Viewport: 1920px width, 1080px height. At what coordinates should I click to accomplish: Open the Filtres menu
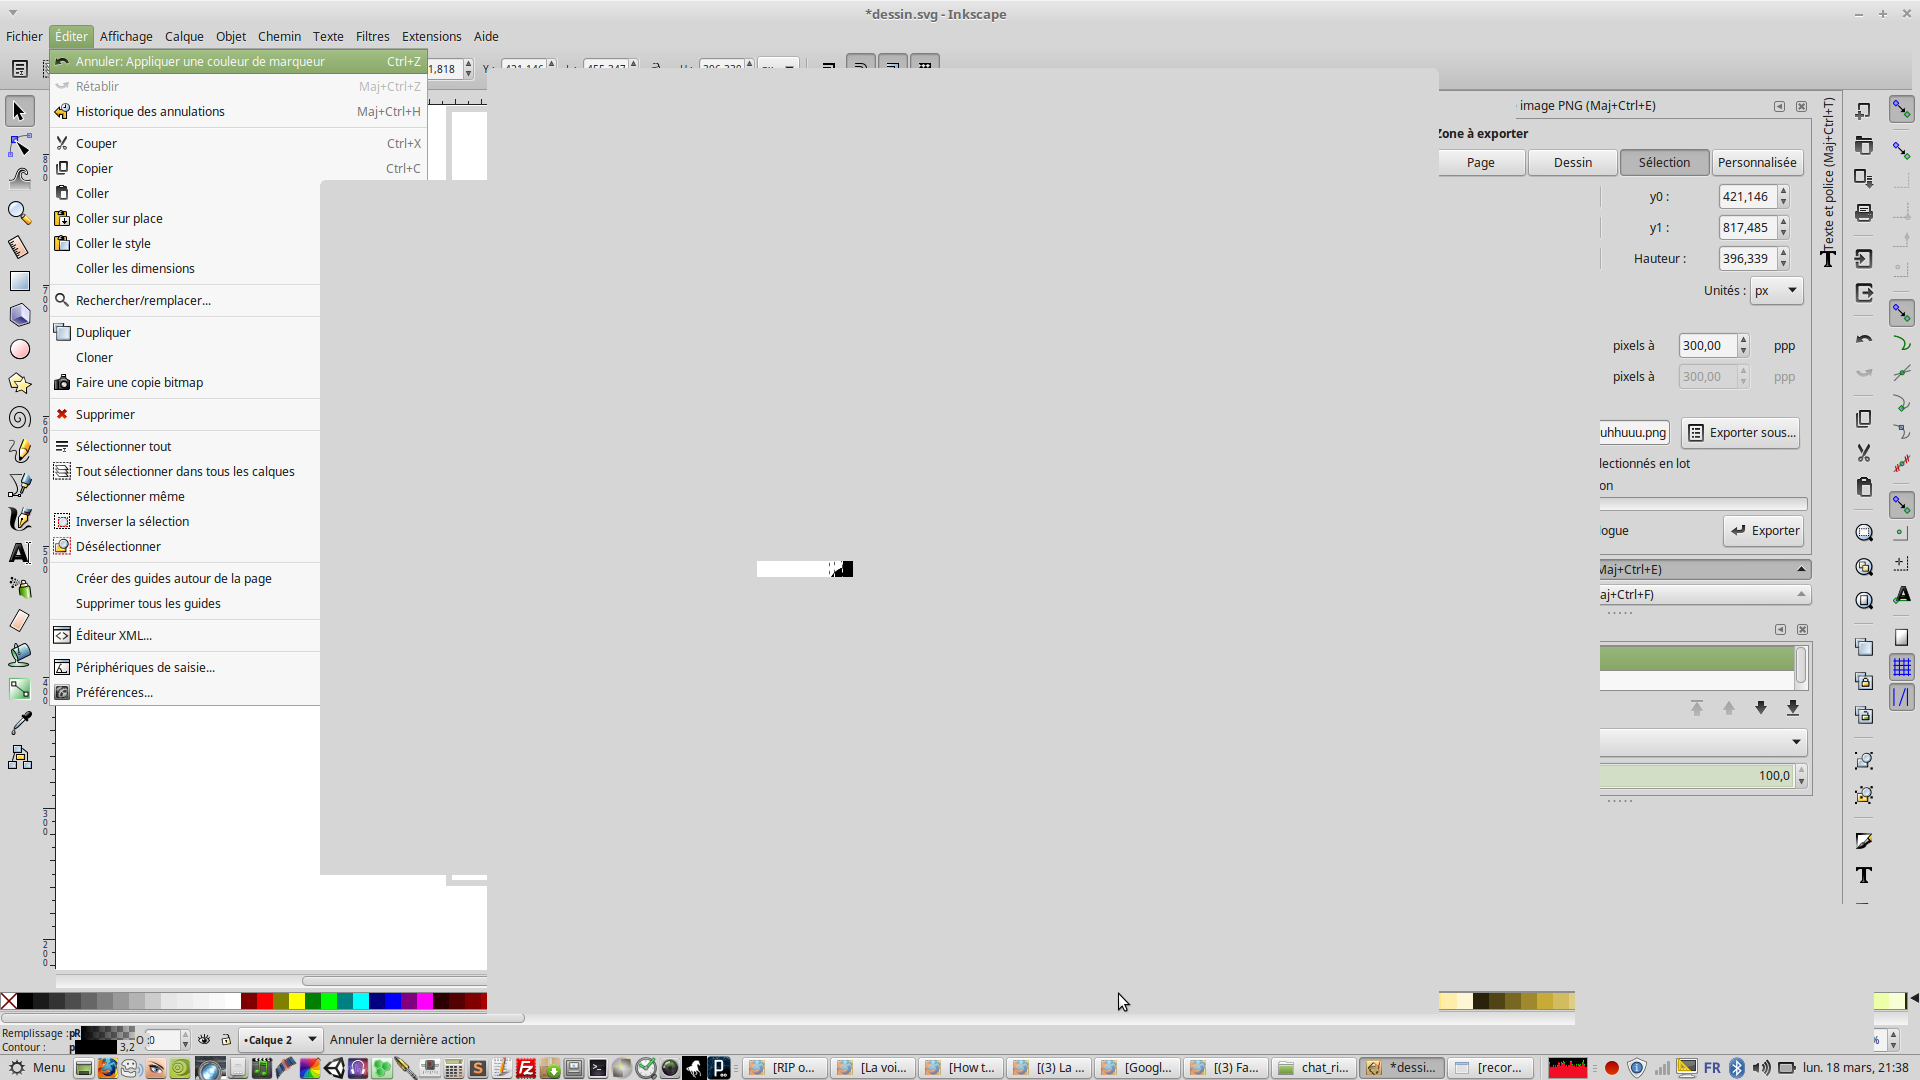tap(372, 37)
